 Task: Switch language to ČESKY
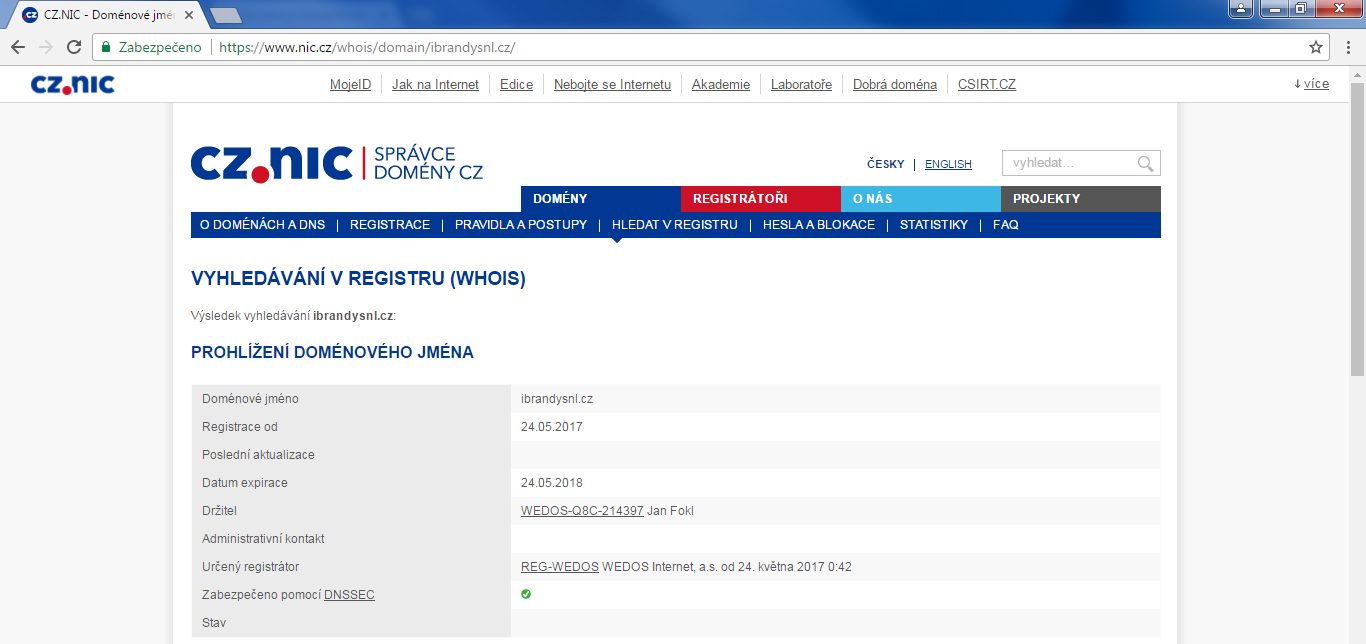[885, 164]
